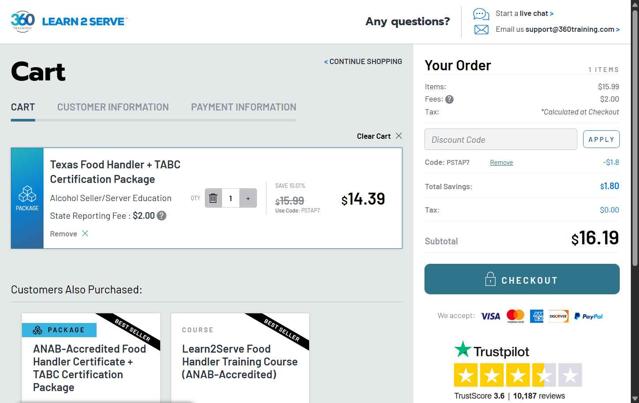Click the State Reporting Fee help icon
This screenshot has width=639, height=403.
pos(162,215)
